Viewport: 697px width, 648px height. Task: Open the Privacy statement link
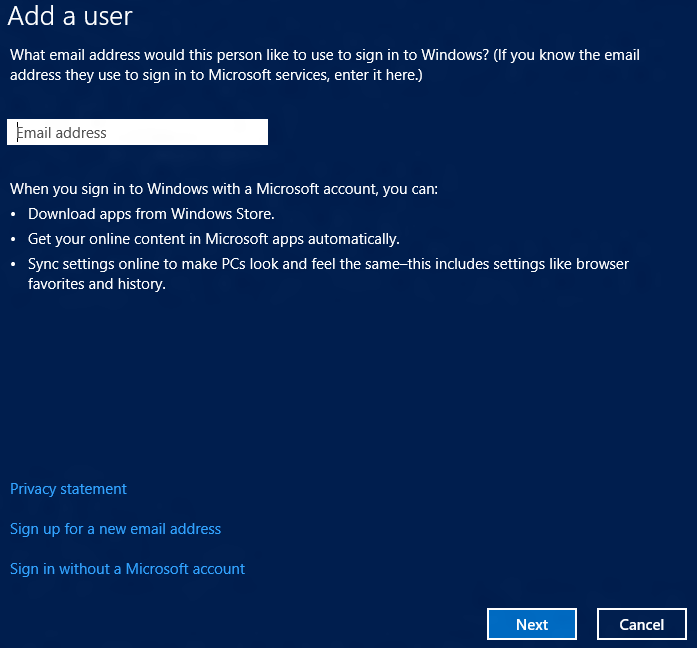coord(68,489)
